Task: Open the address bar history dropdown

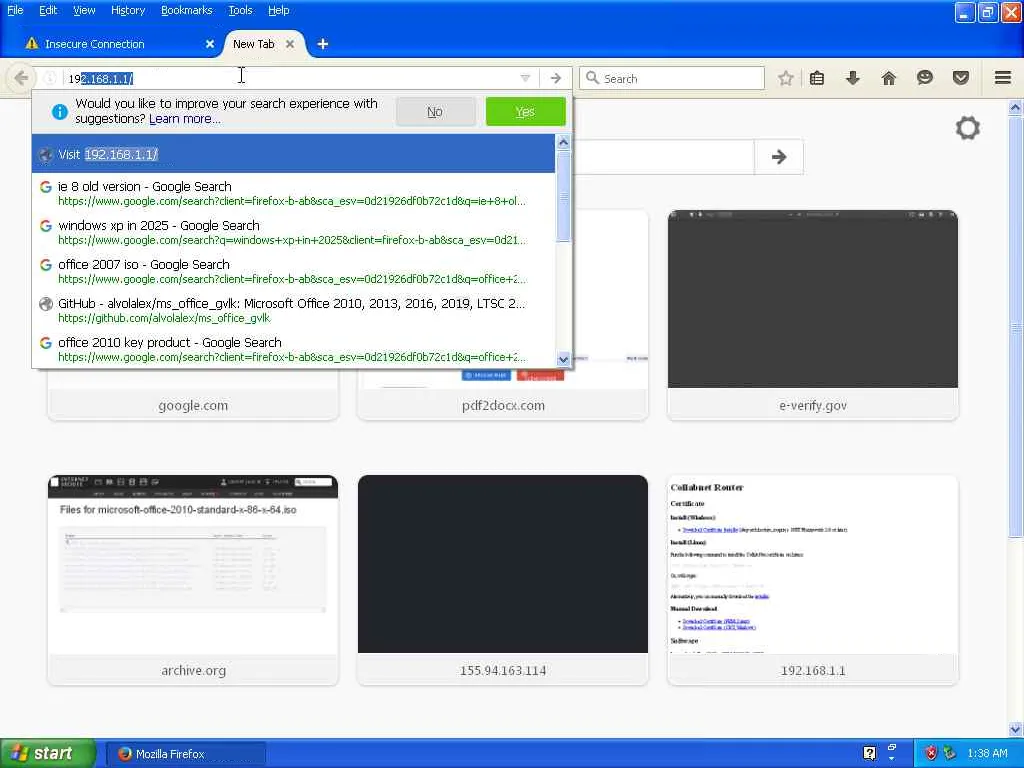Action: (525, 78)
